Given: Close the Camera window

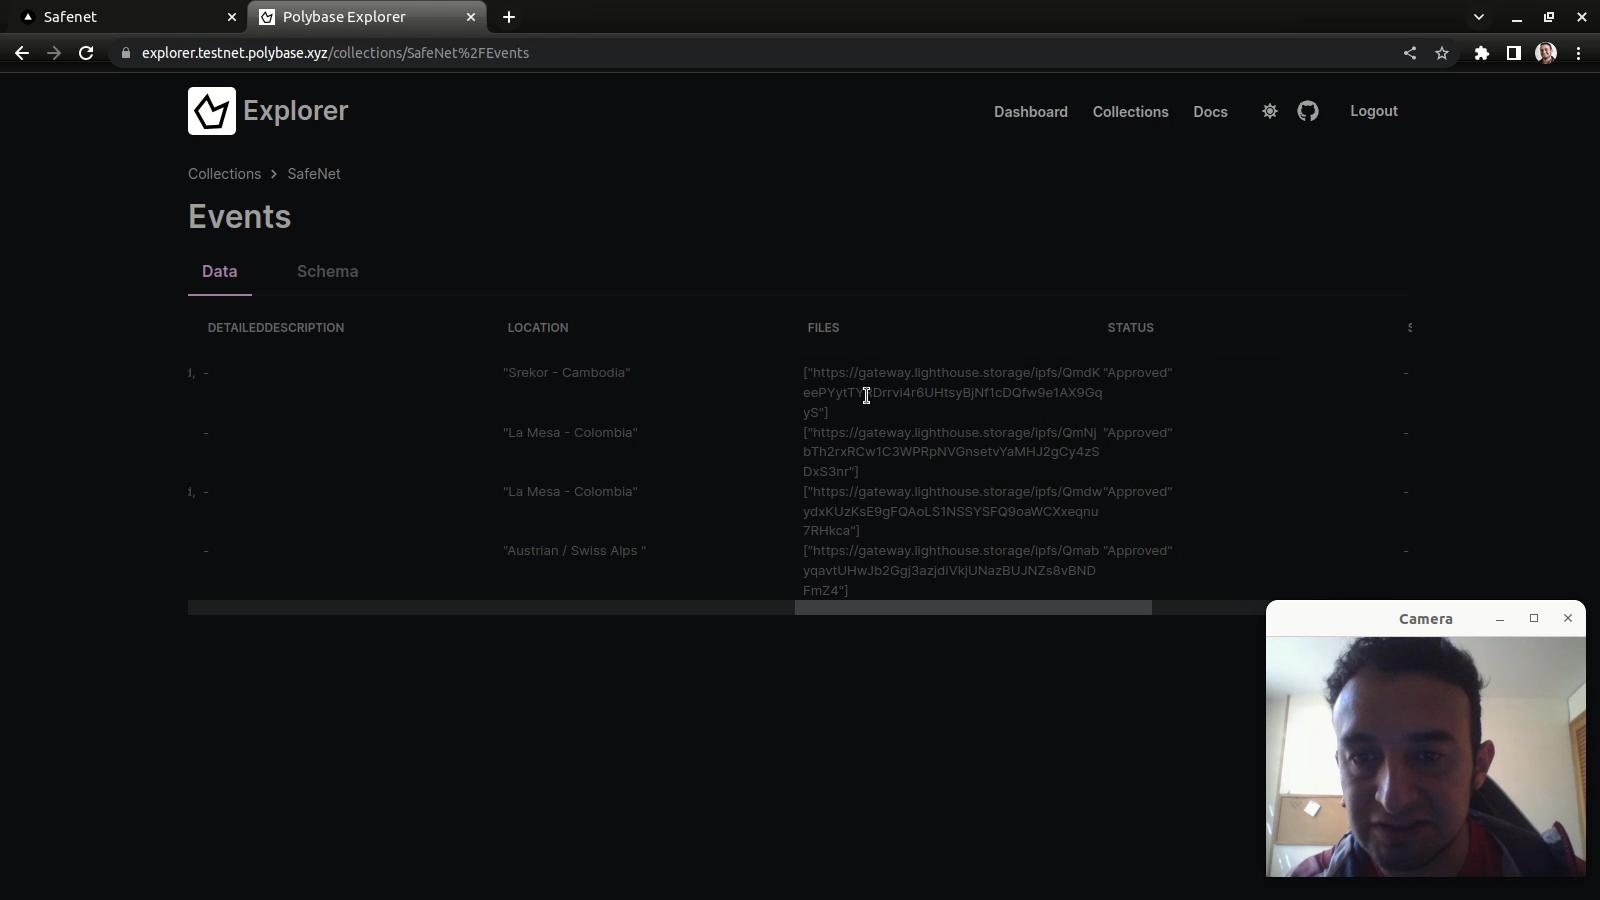Looking at the screenshot, I should [x=1568, y=619].
